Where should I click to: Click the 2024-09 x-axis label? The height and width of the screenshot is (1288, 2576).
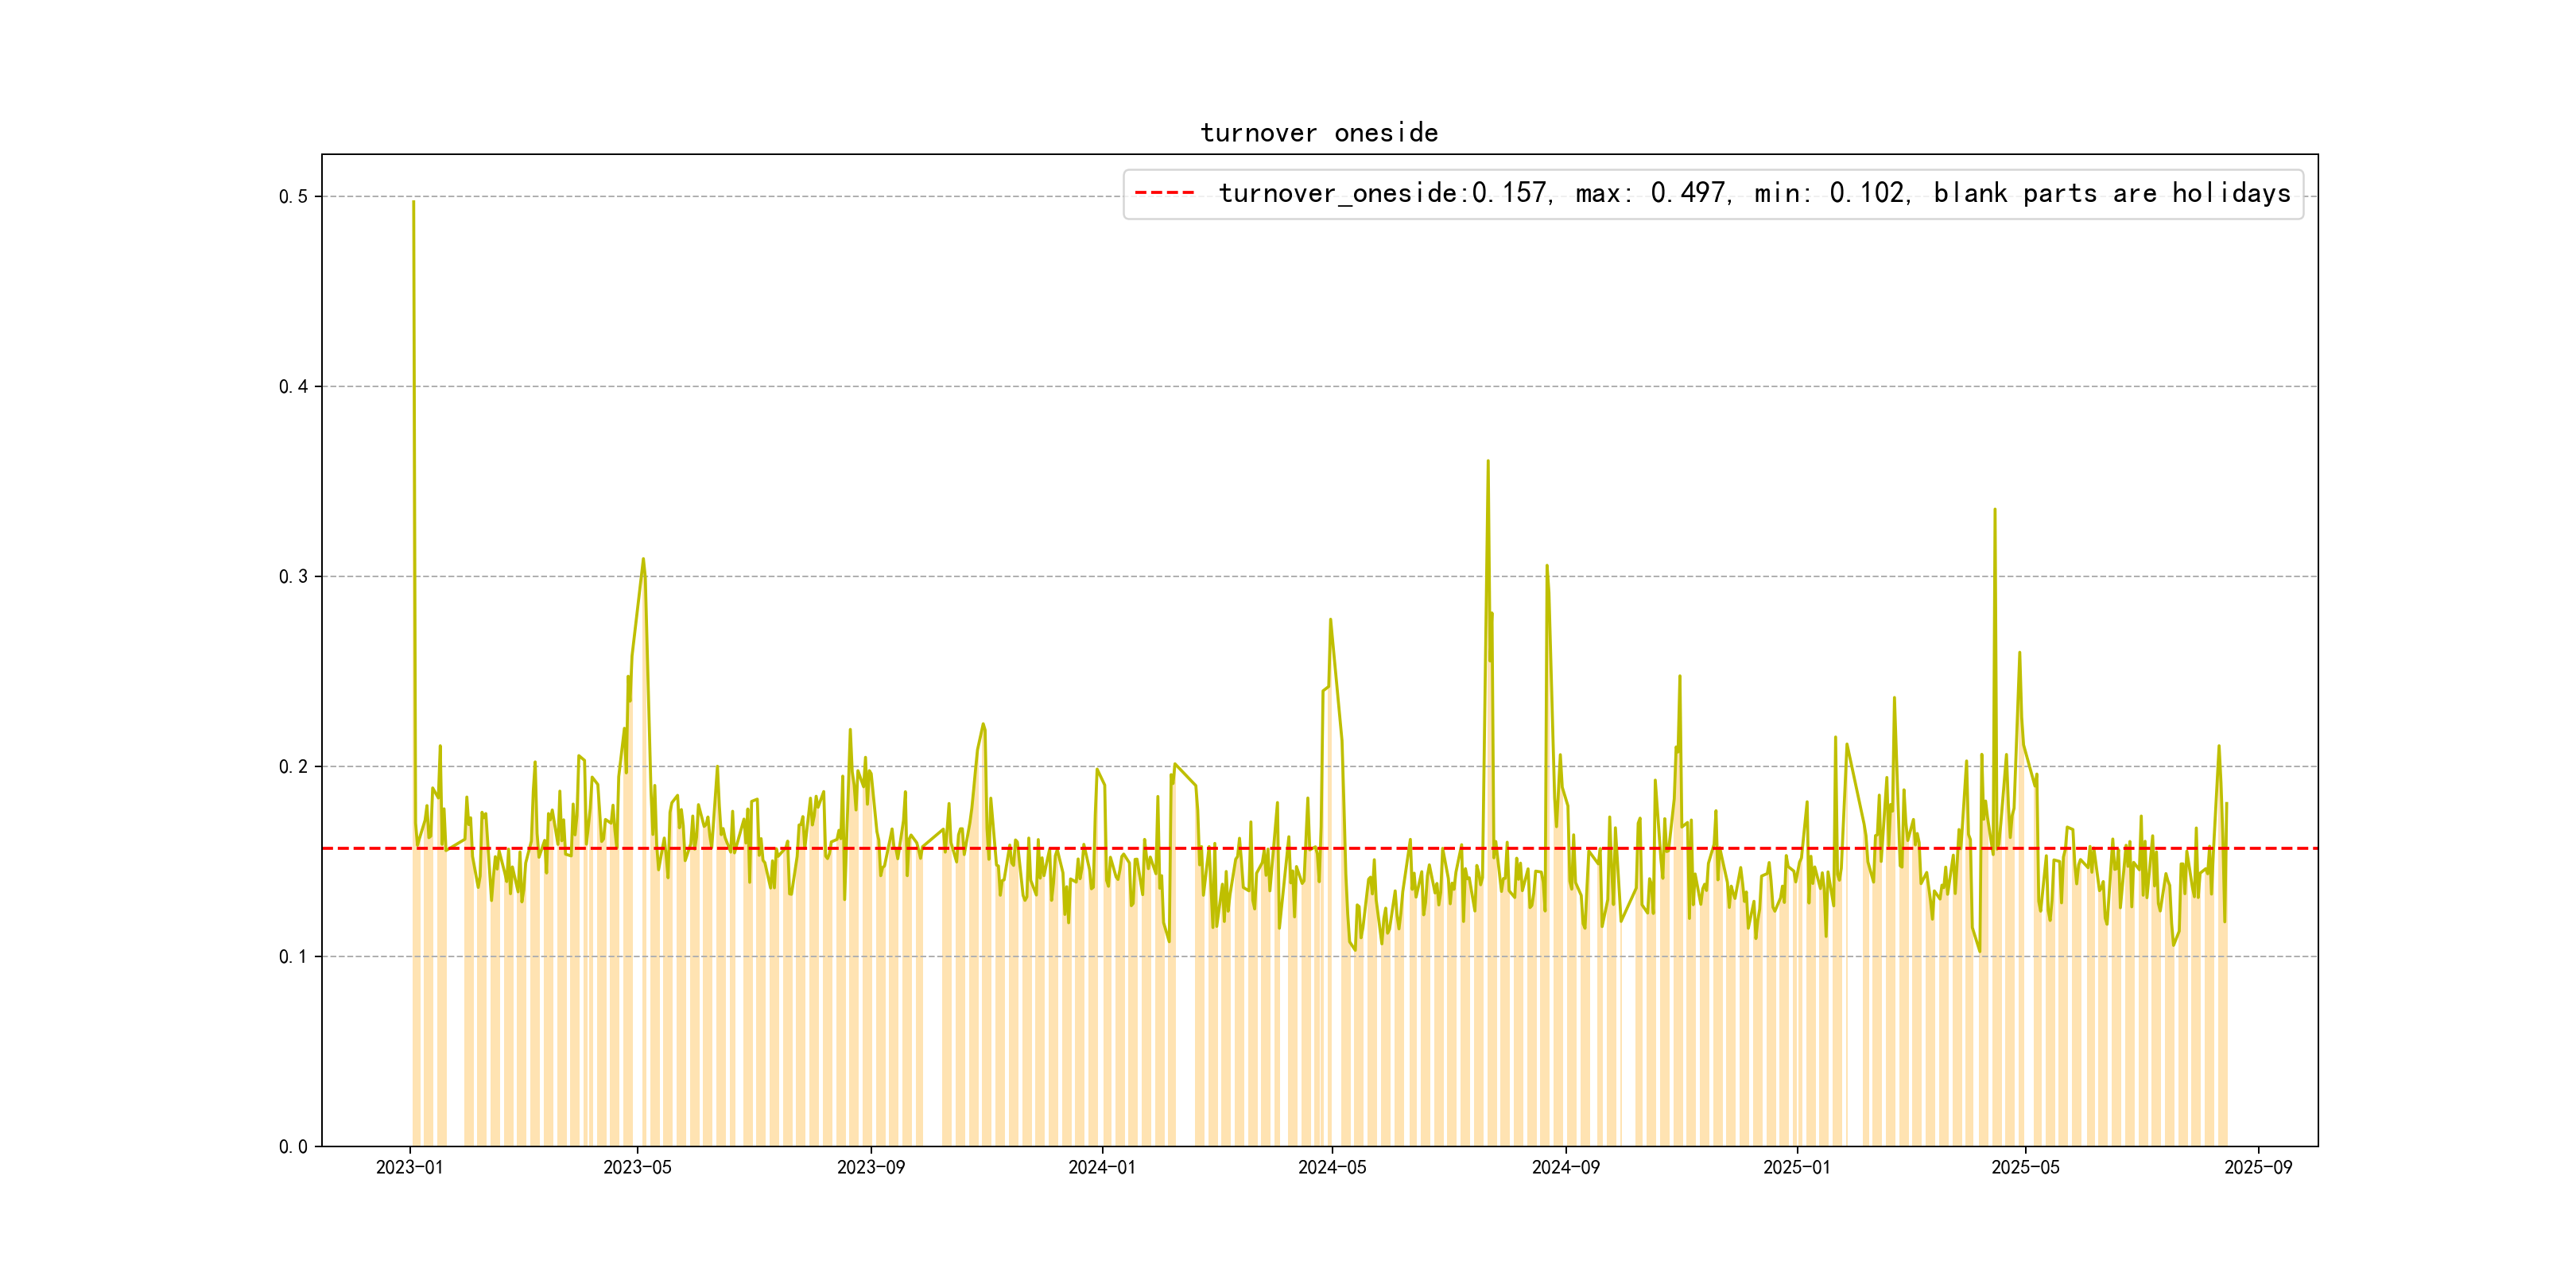pyautogui.click(x=1565, y=1167)
